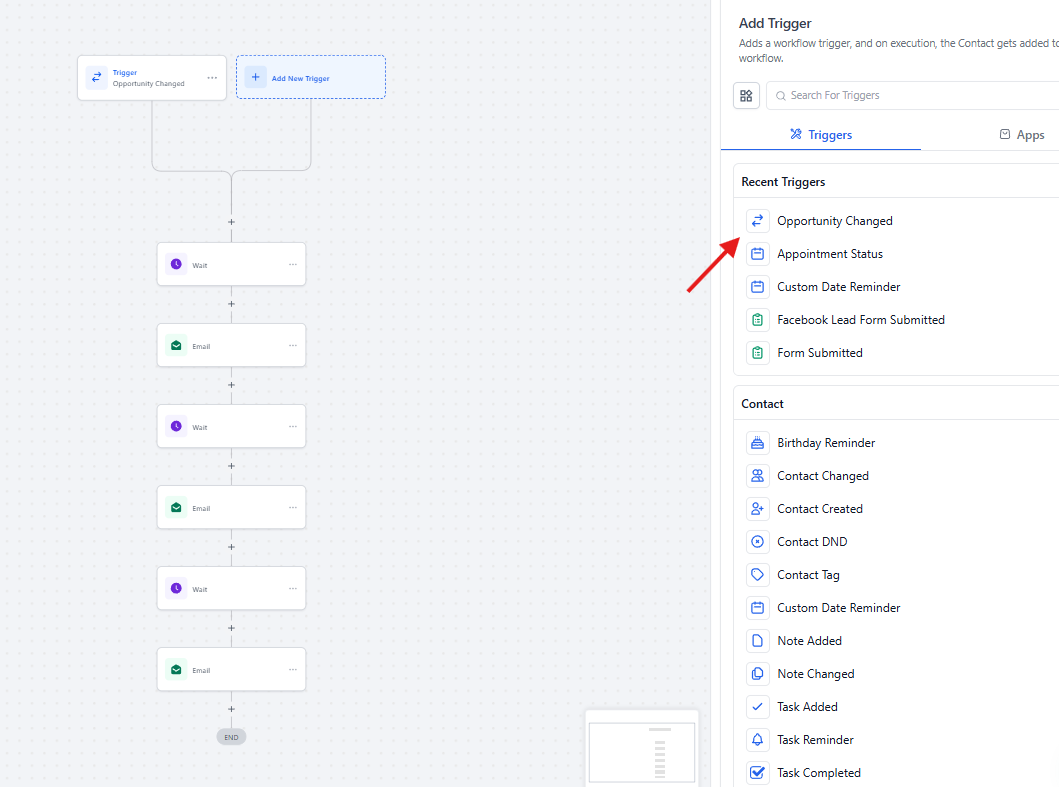This screenshot has width=1059, height=787.
Task: Open three-dot menu on first Wait step
Action: [x=293, y=265]
